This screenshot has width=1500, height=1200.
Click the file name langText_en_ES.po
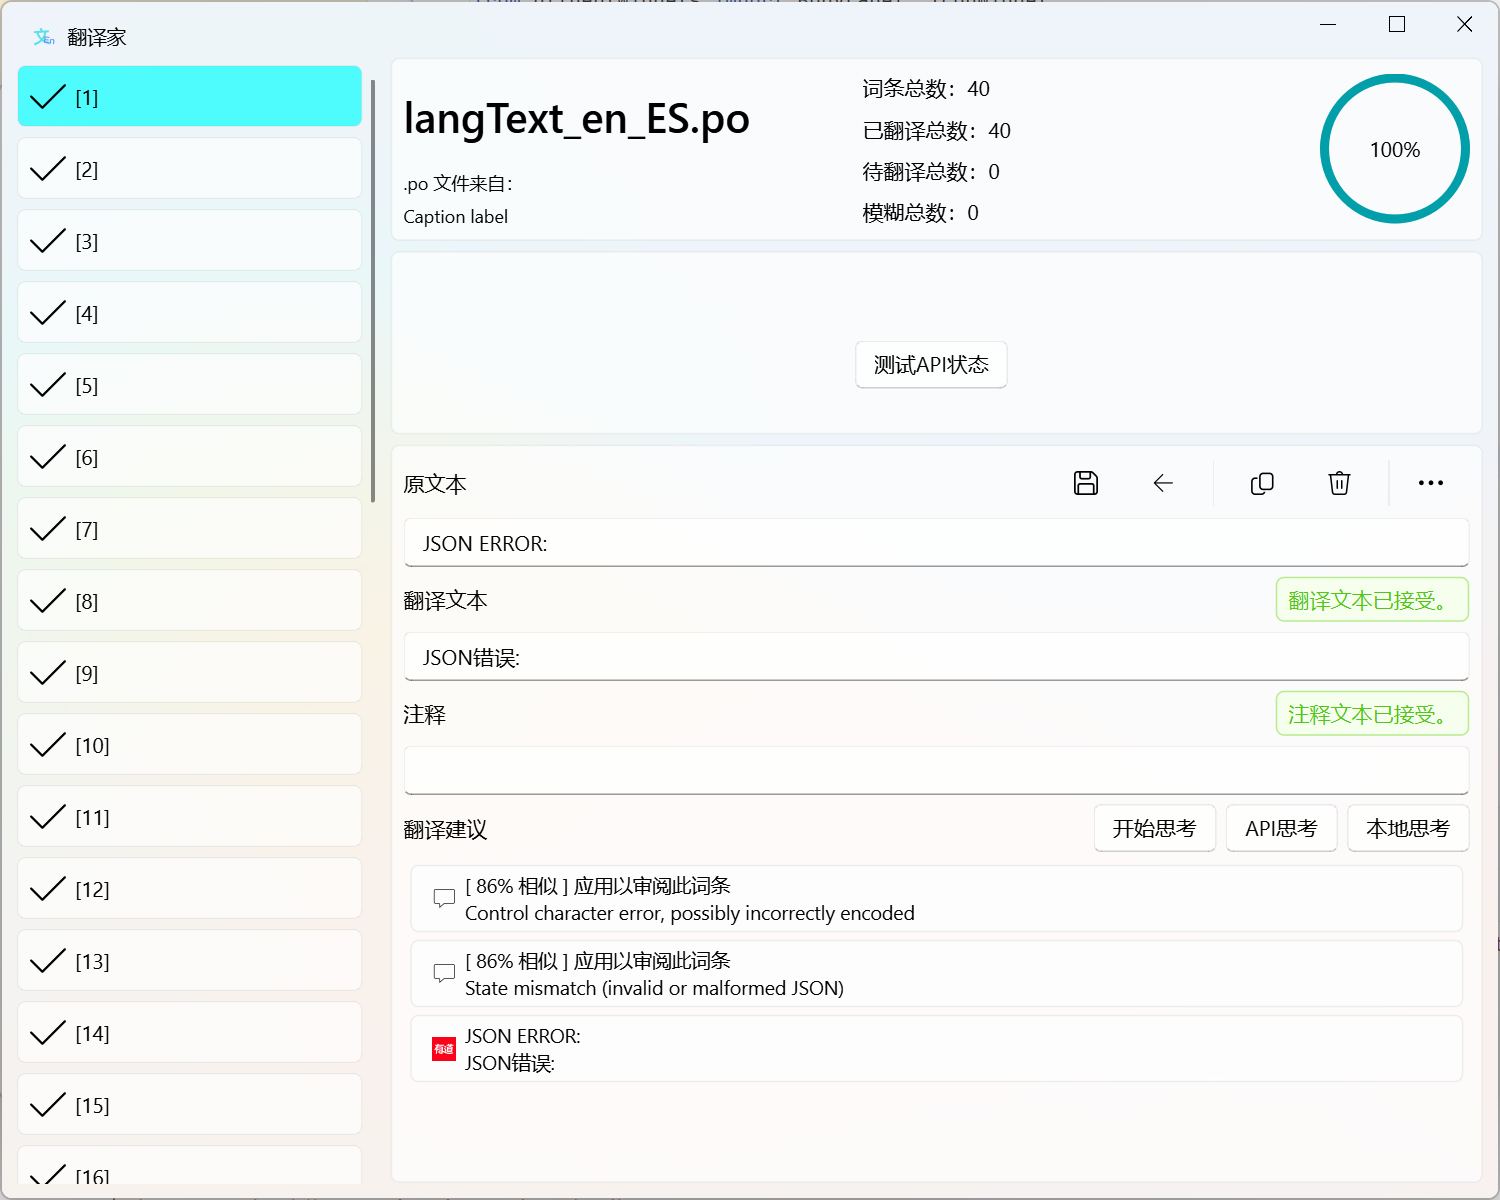pyautogui.click(x=577, y=119)
